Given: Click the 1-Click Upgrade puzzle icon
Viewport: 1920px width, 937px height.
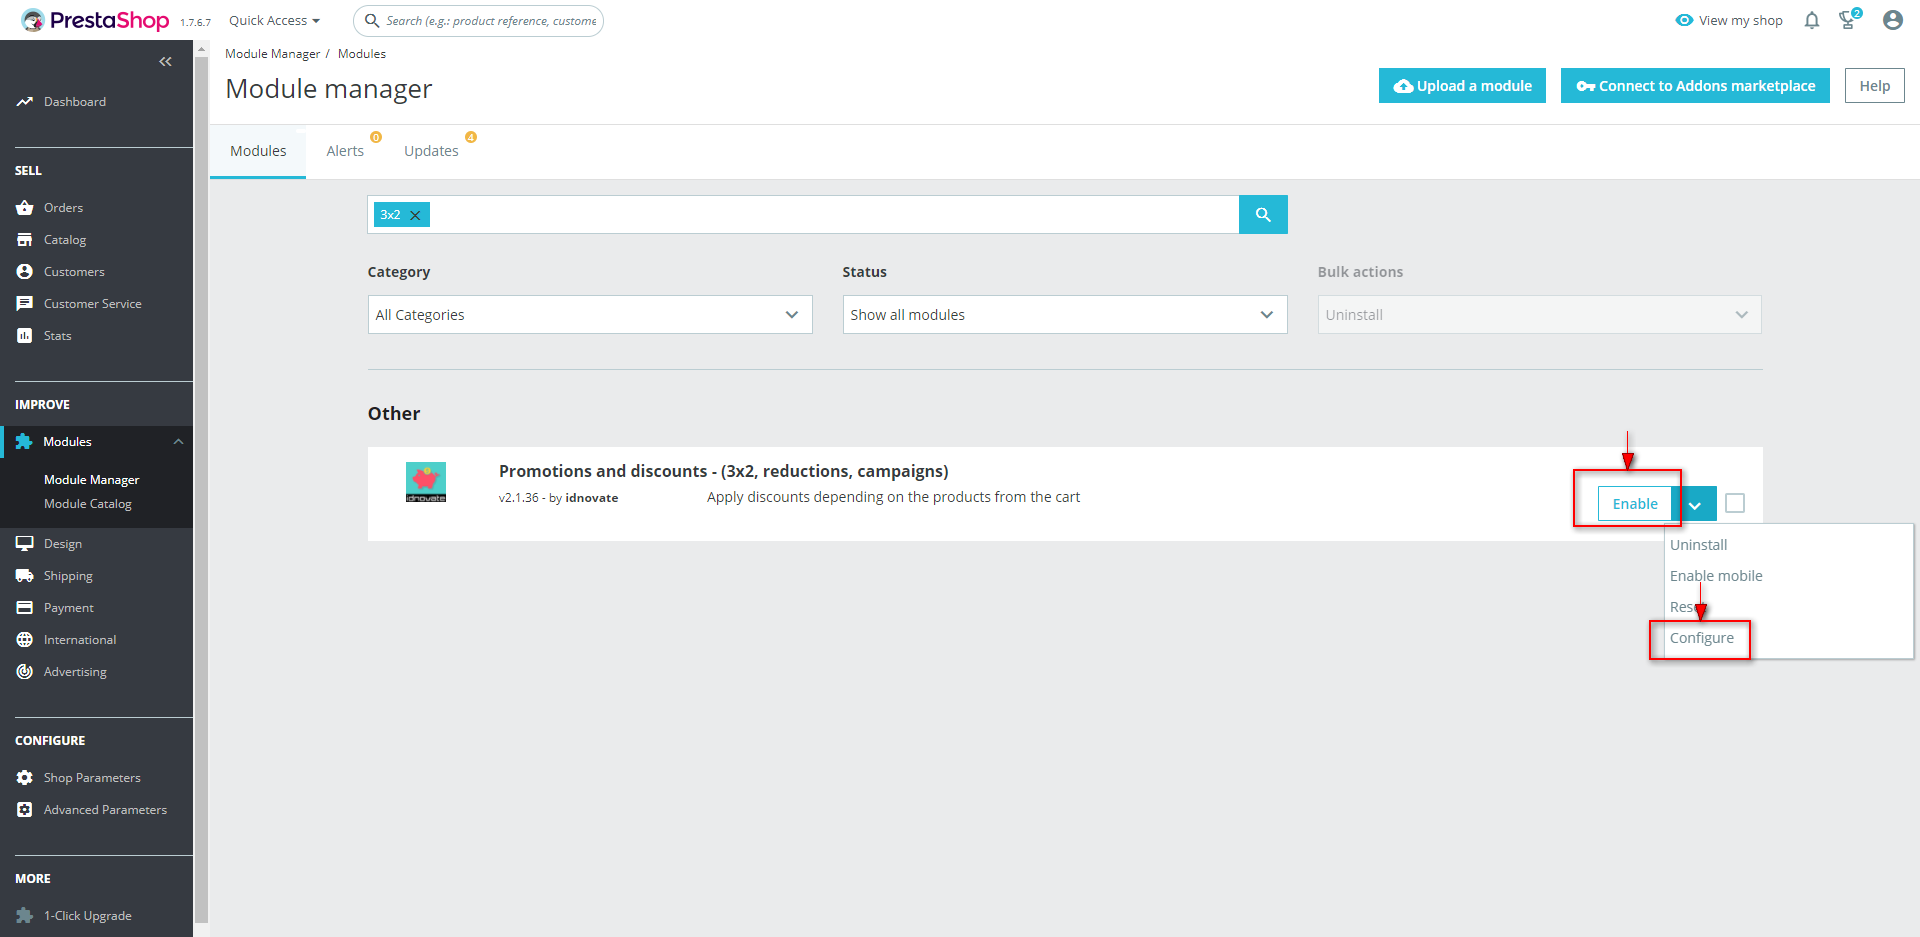Looking at the screenshot, I should click(x=25, y=916).
